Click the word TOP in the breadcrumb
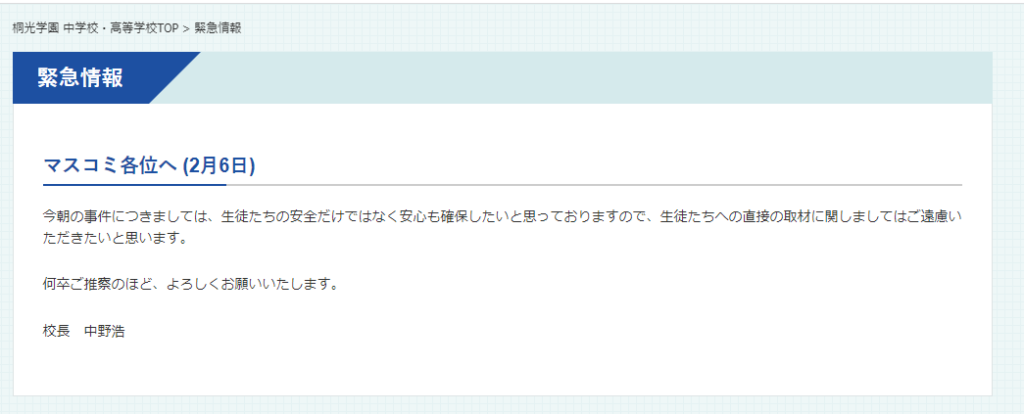The width and height of the screenshot is (1024, 414). (x=168, y=29)
